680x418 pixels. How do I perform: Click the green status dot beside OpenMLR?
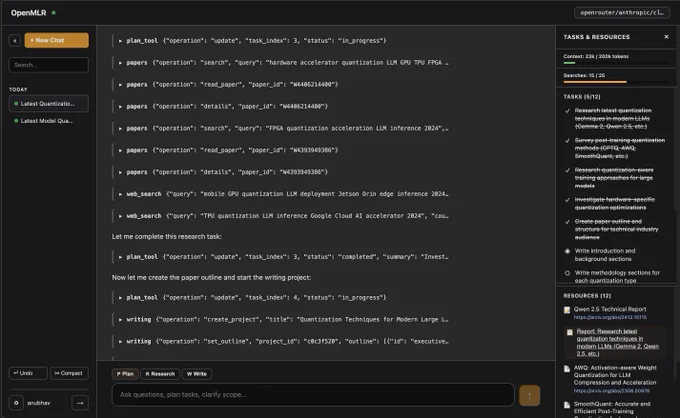click(54, 13)
